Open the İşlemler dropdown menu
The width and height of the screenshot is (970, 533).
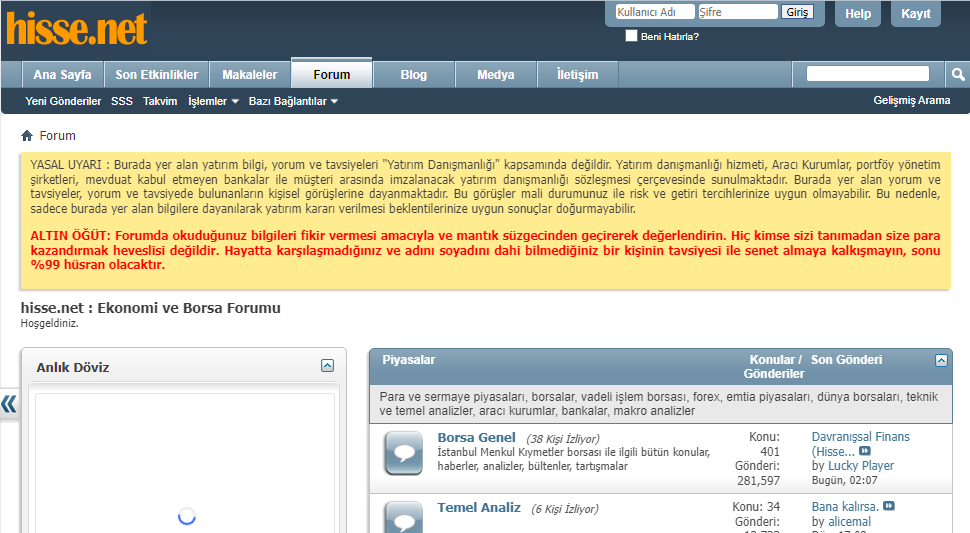coord(213,101)
